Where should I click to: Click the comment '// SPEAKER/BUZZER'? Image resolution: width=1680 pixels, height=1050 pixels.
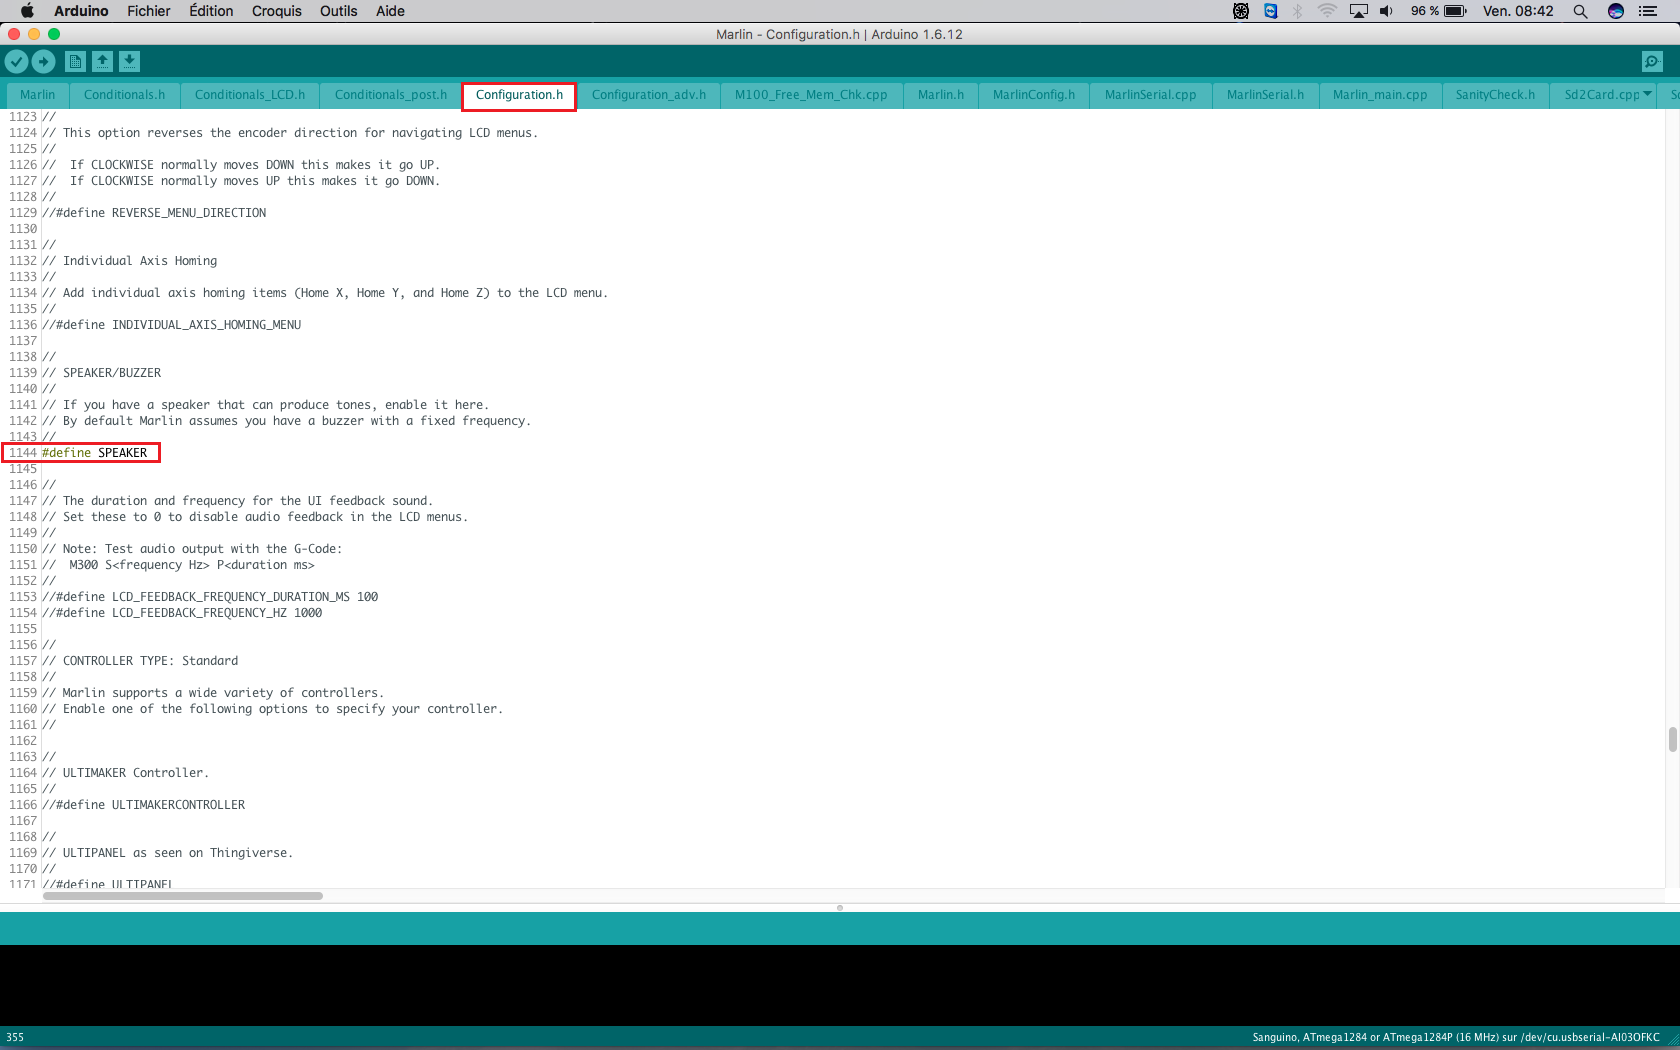[102, 373]
